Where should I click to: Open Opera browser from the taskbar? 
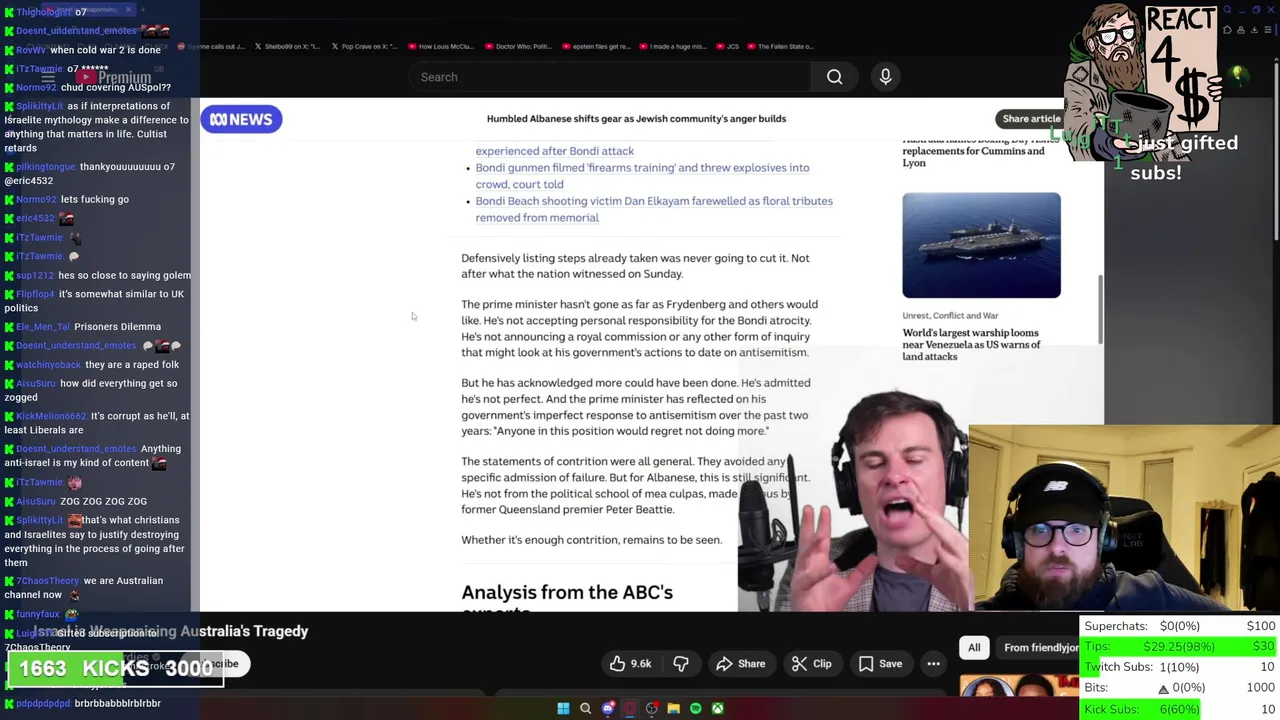(630, 709)
